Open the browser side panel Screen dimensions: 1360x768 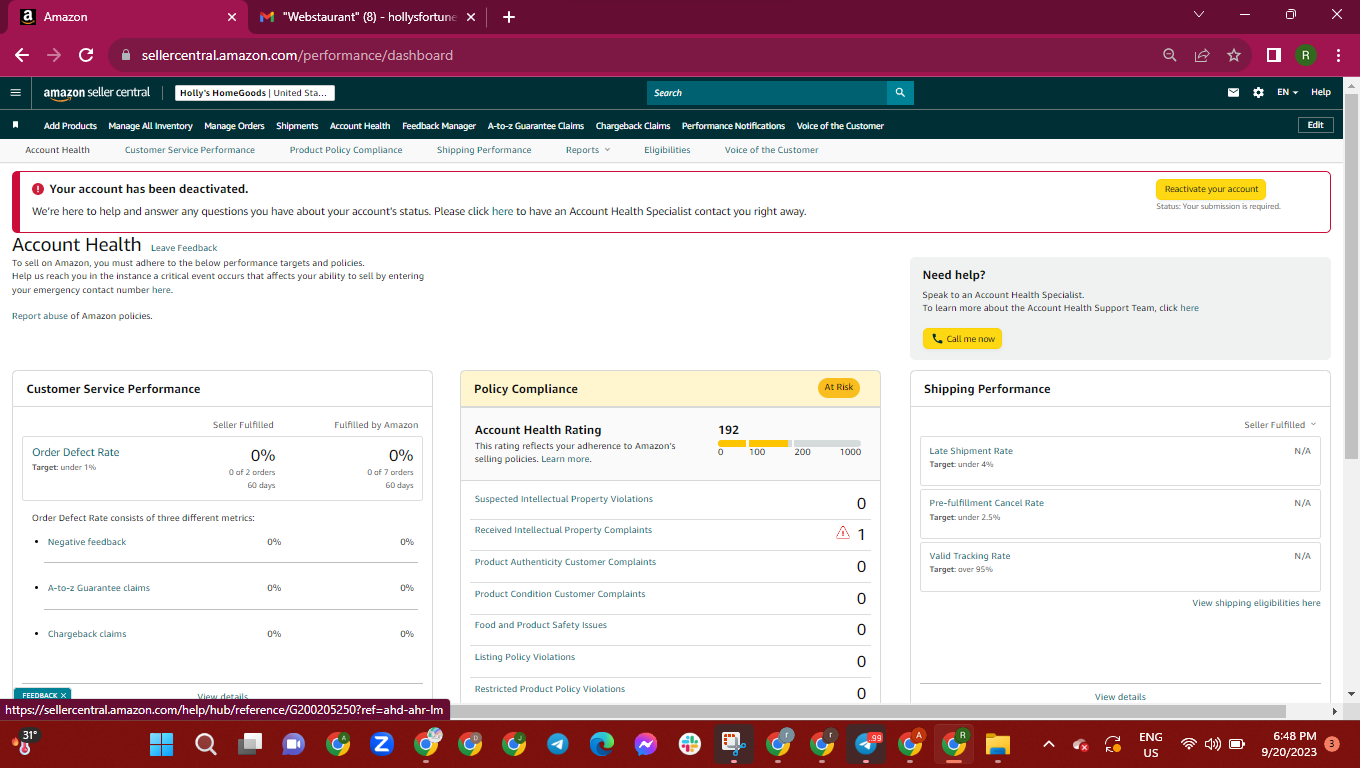(x=1274, y=55)
